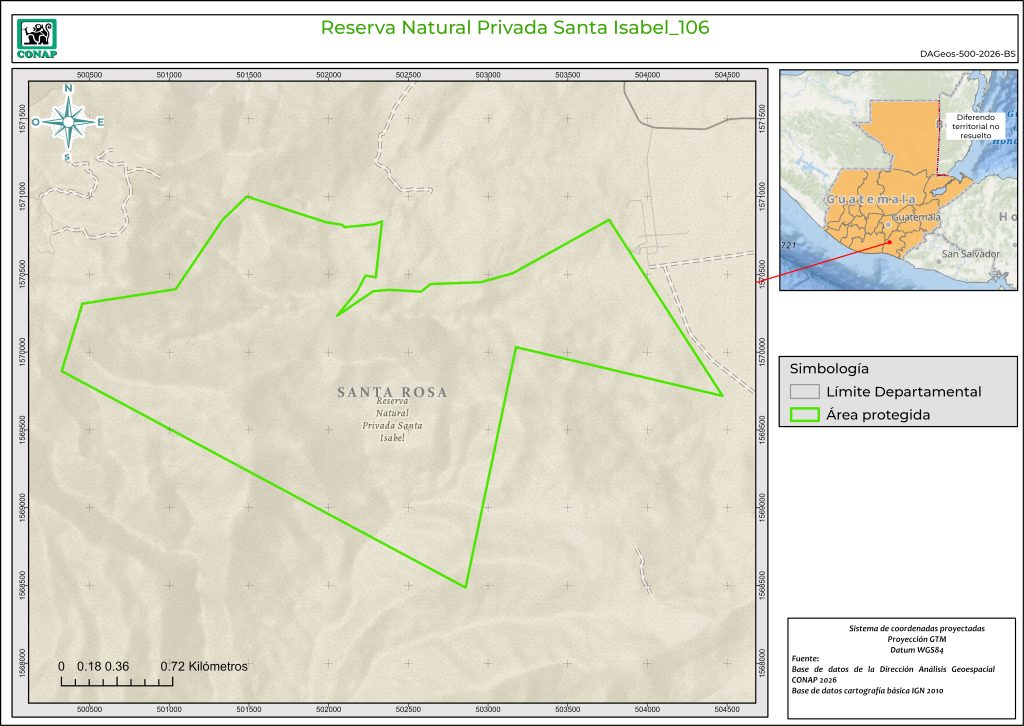Image resolution: width=1024 pixels, height=726 pixels.
Task: Click the Fuente: heading in the source box
Action: pos(805,659)
